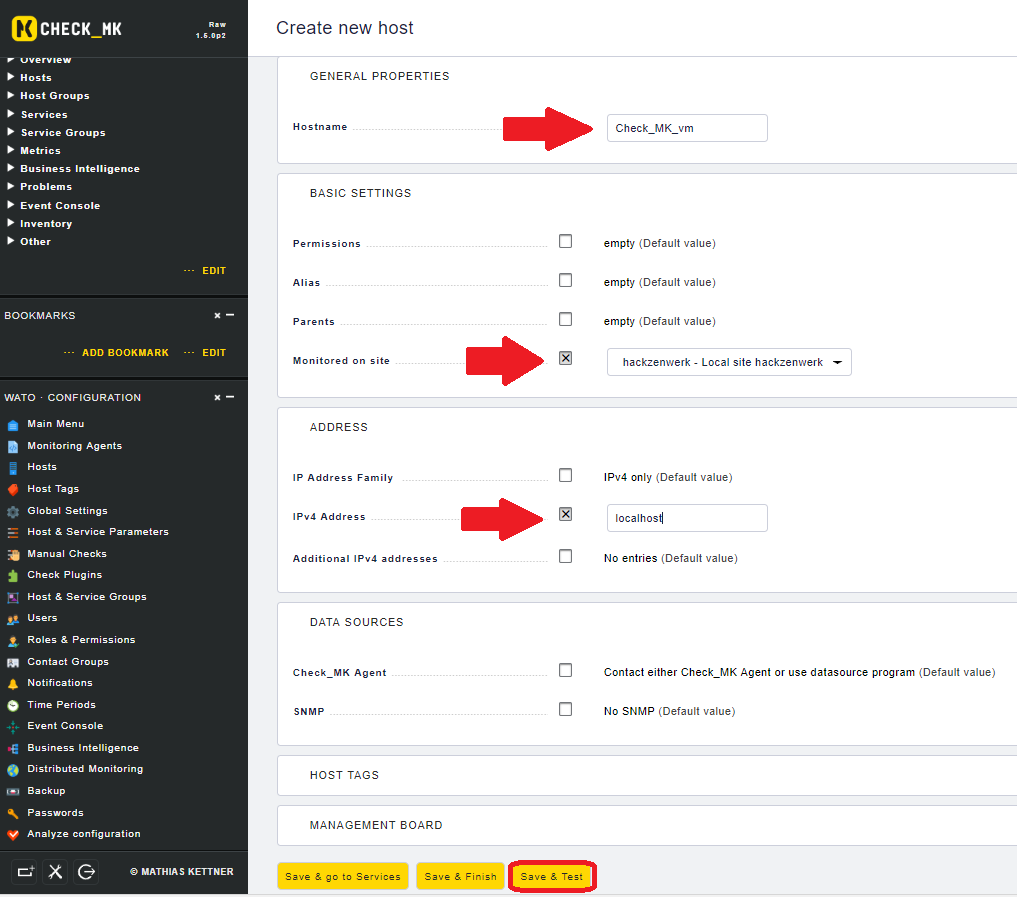Enable the Alias checkbox

(565, 281)
